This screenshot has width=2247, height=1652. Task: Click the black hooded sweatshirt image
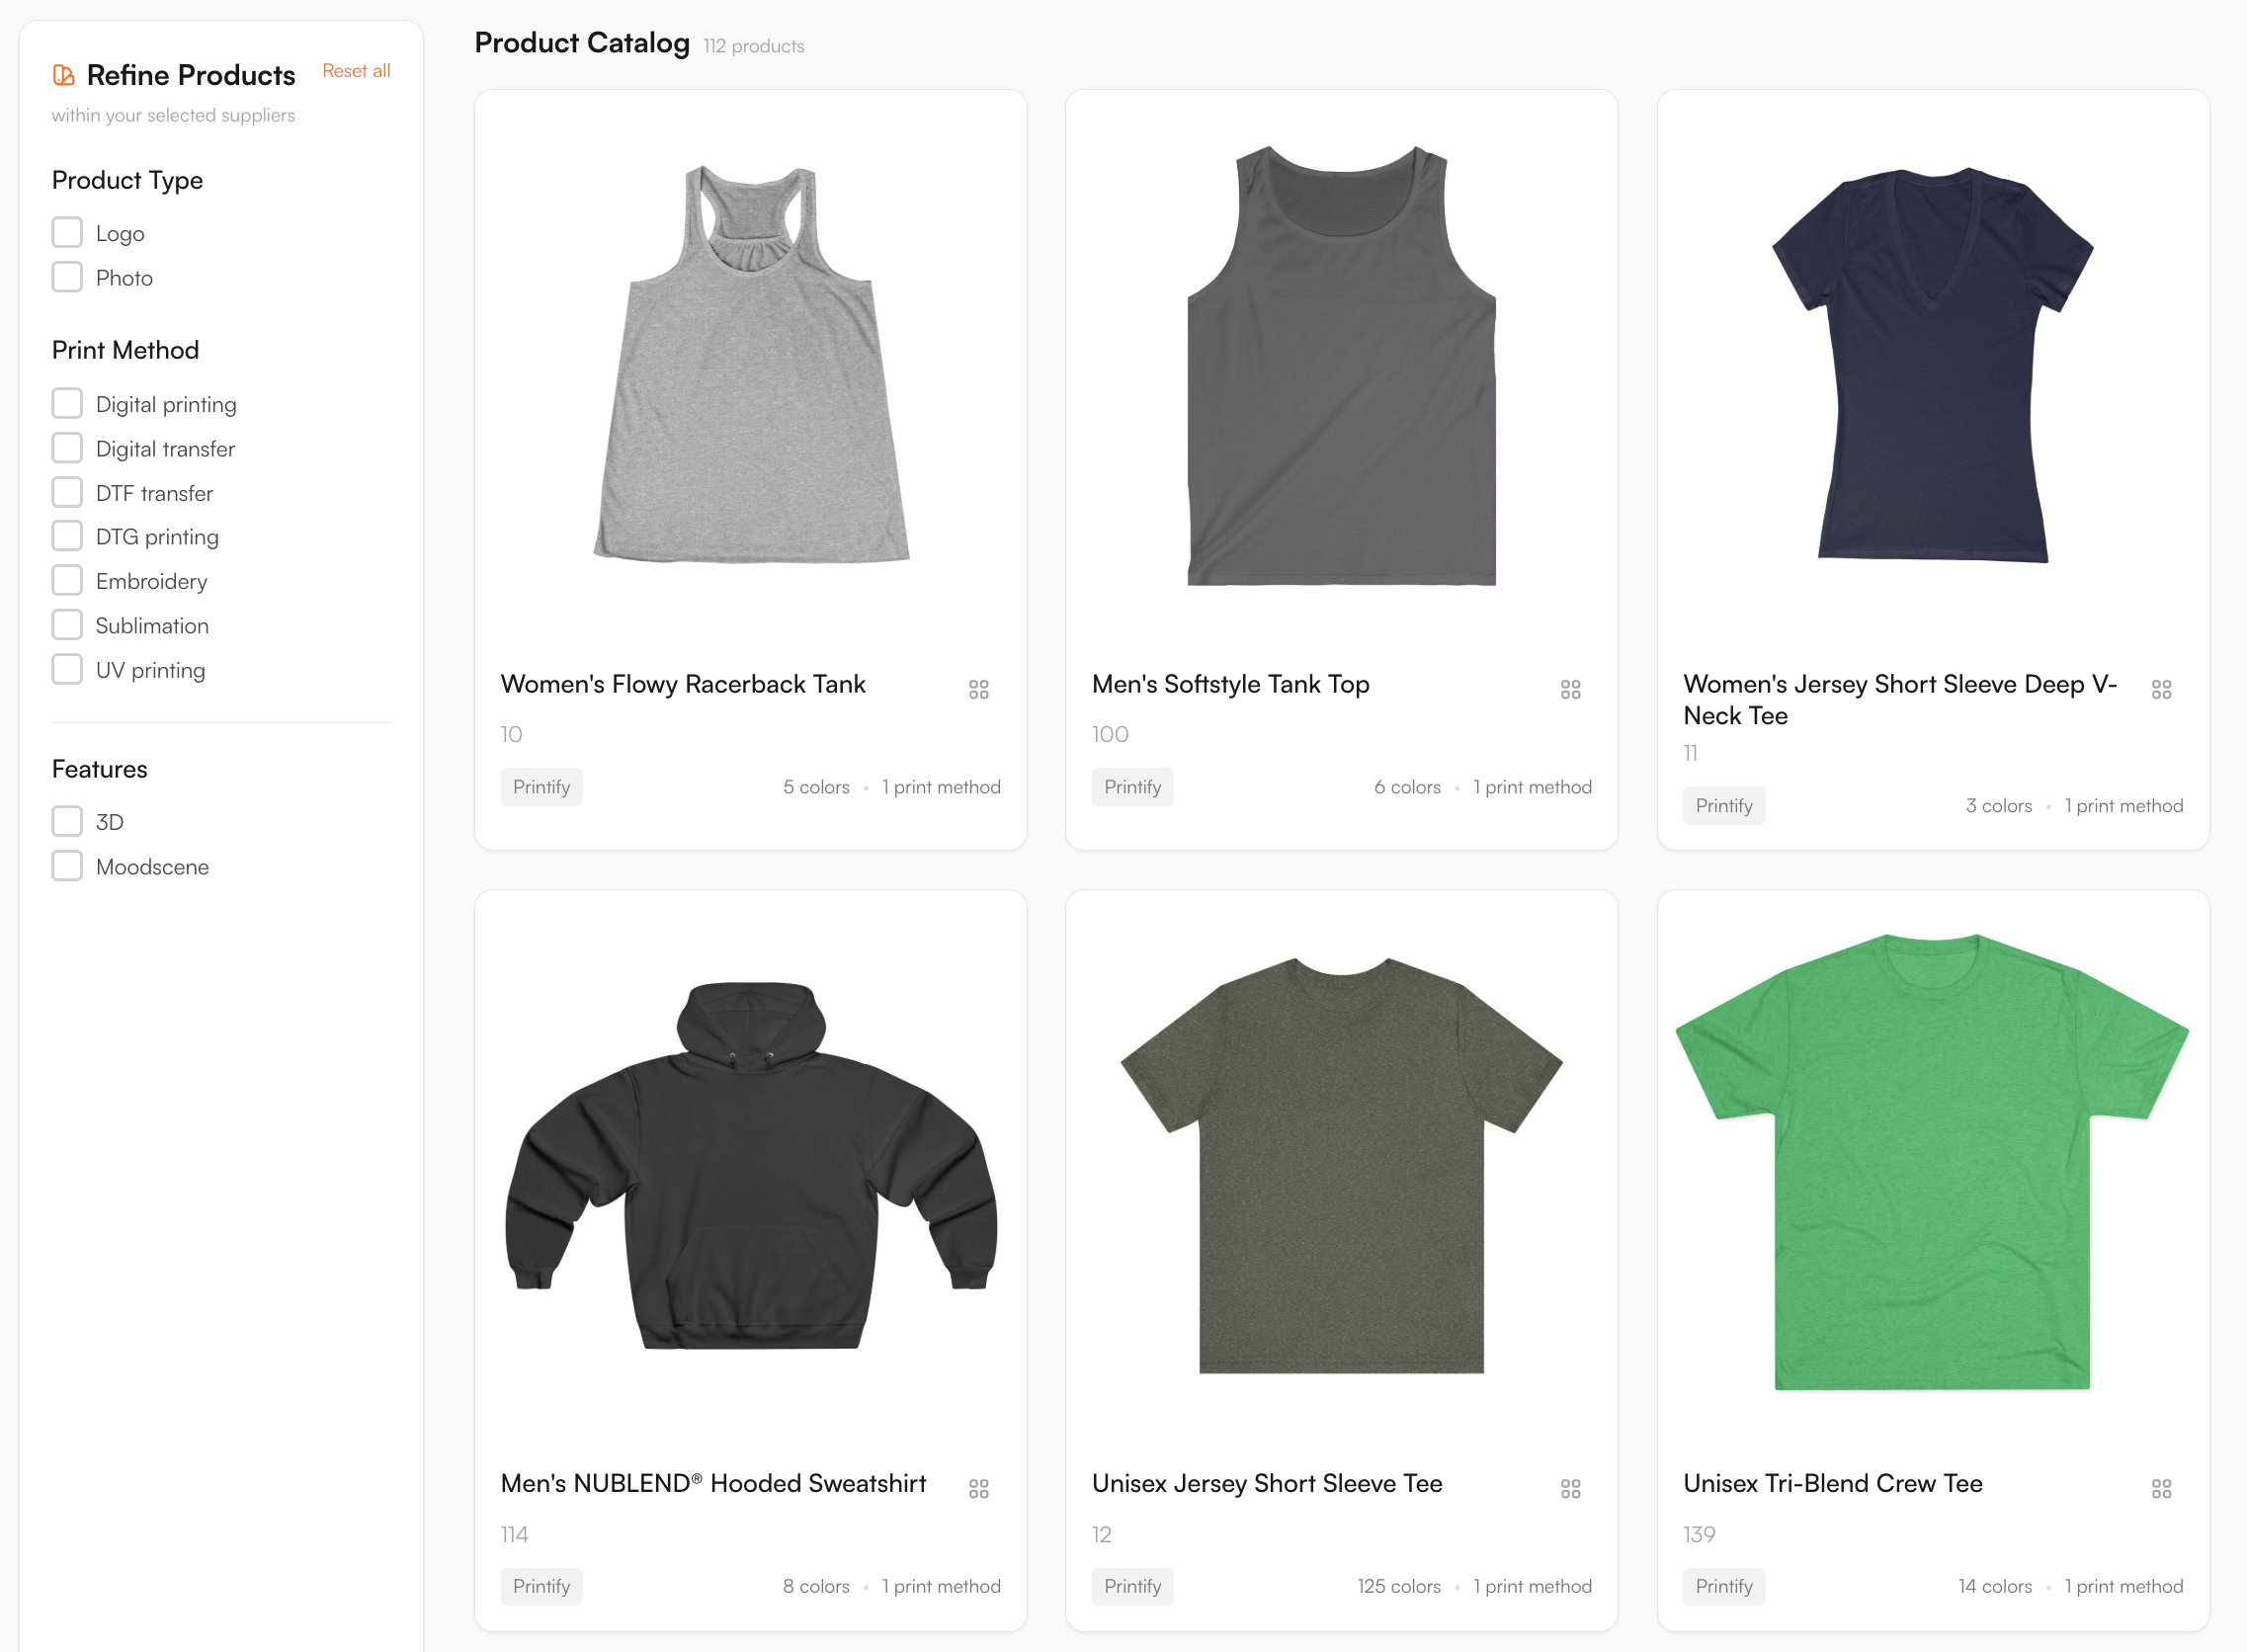(x=751, y=1165)
